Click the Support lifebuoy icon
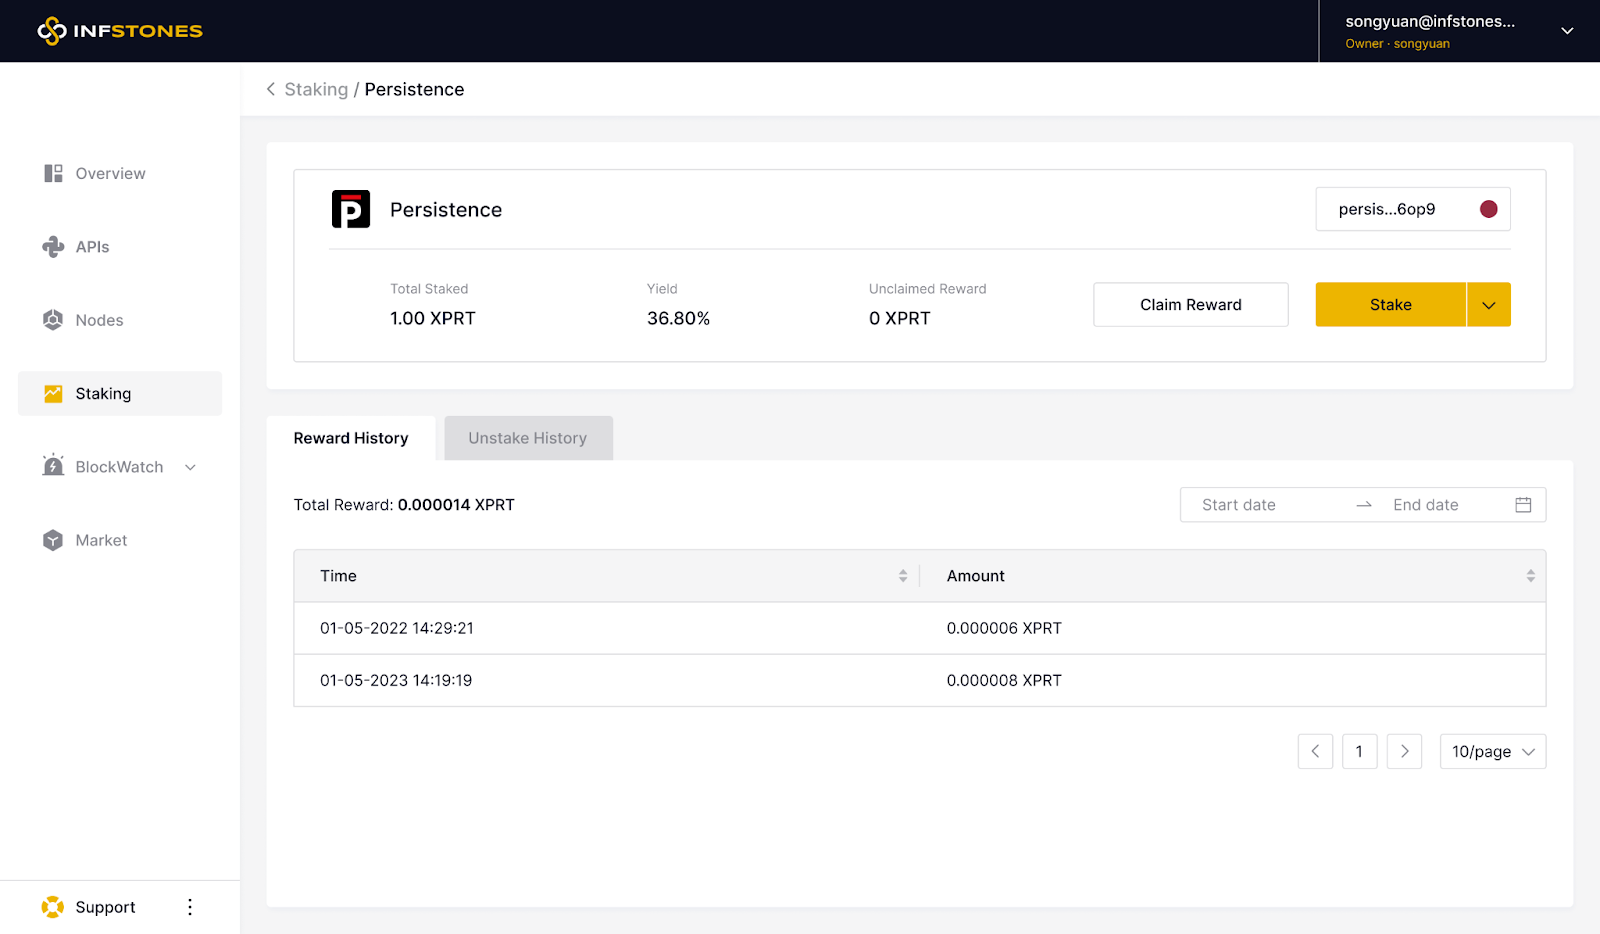1600x934 pixels. point(53,907)
